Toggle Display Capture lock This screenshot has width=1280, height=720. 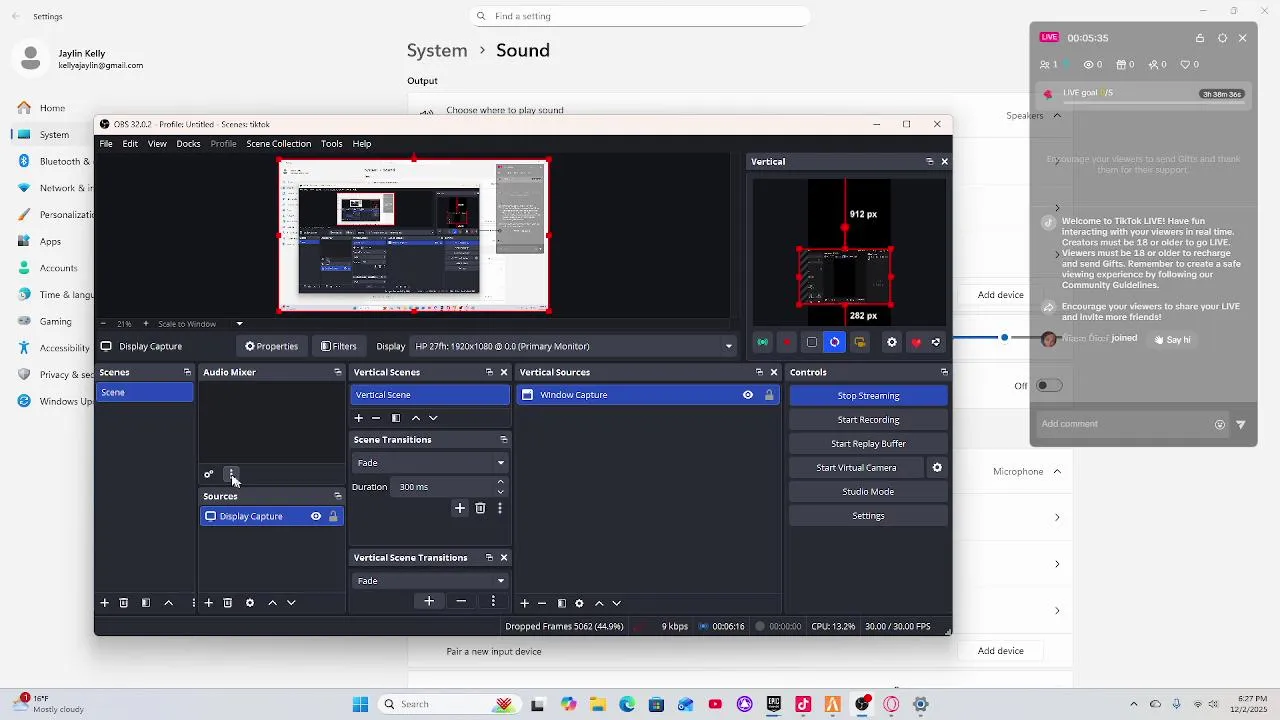click(x=333, y=516)
